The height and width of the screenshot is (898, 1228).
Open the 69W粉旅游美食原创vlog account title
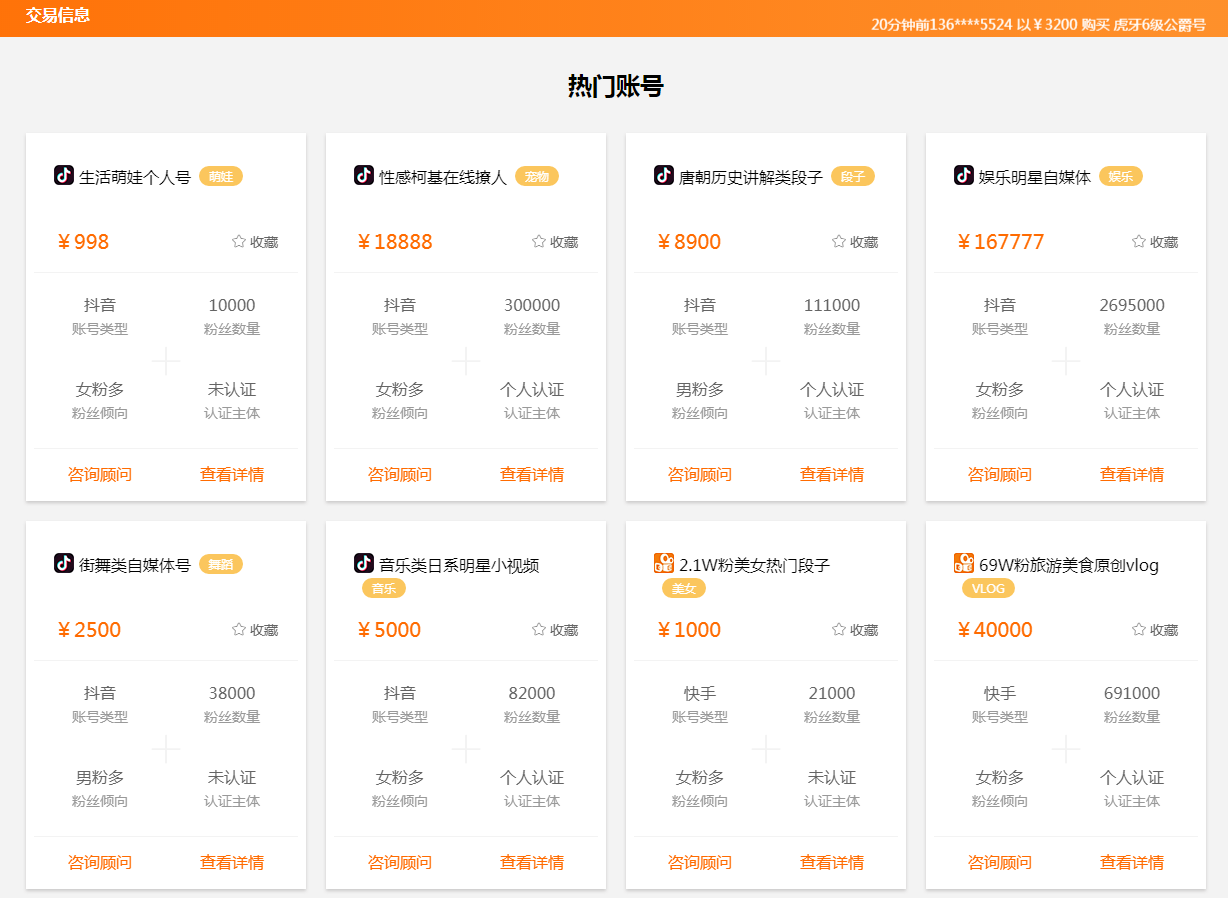pos(1069,565)
